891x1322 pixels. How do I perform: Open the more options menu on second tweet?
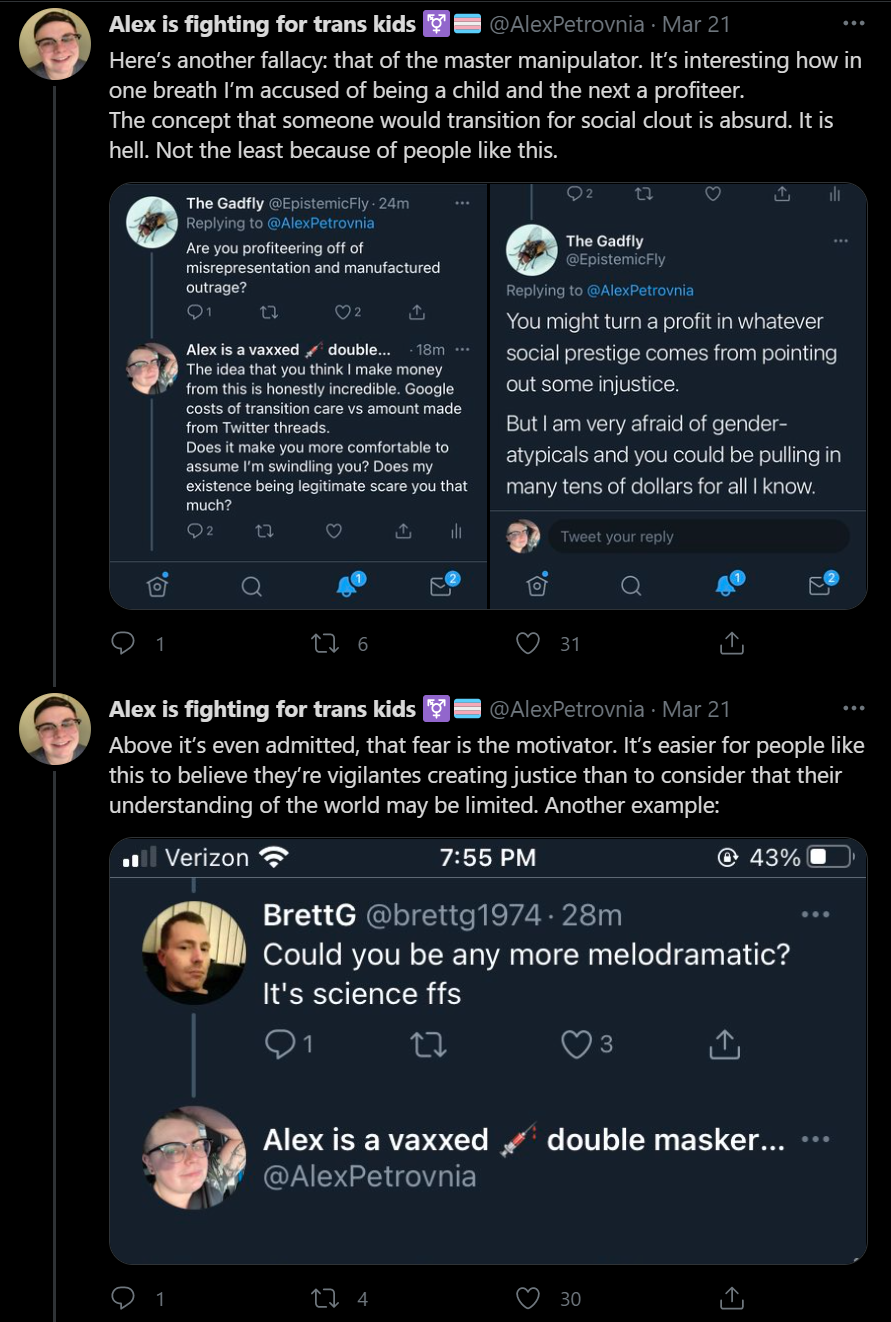[x=853, y=708]
